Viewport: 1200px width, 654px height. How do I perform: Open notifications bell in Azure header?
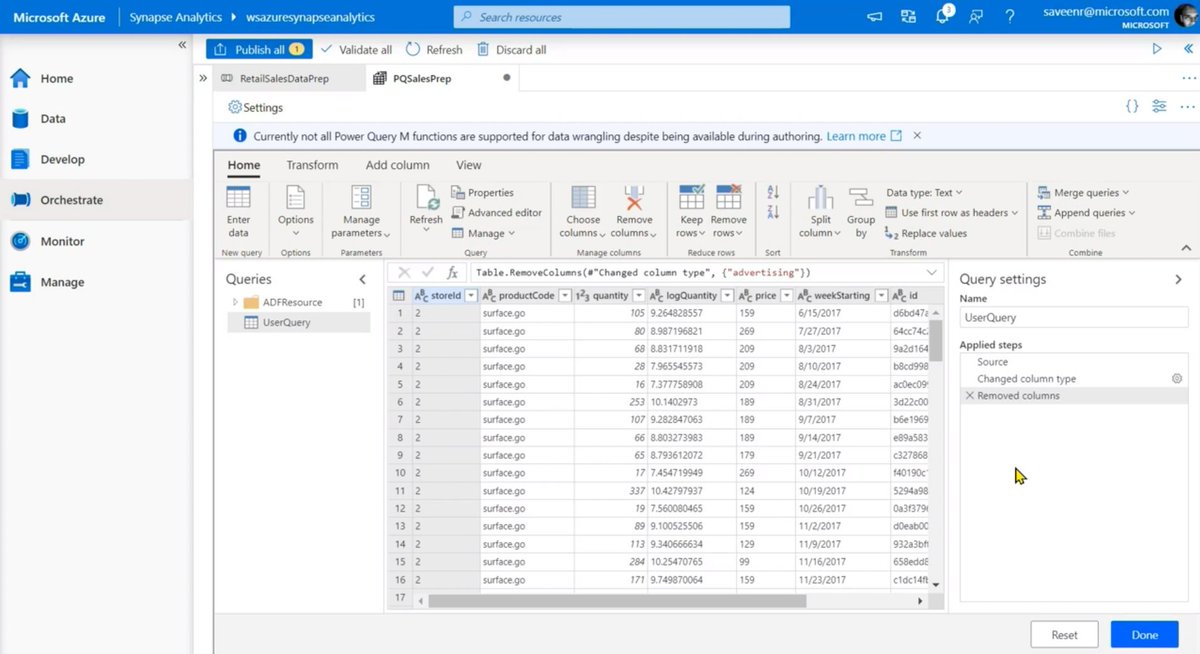940,16
